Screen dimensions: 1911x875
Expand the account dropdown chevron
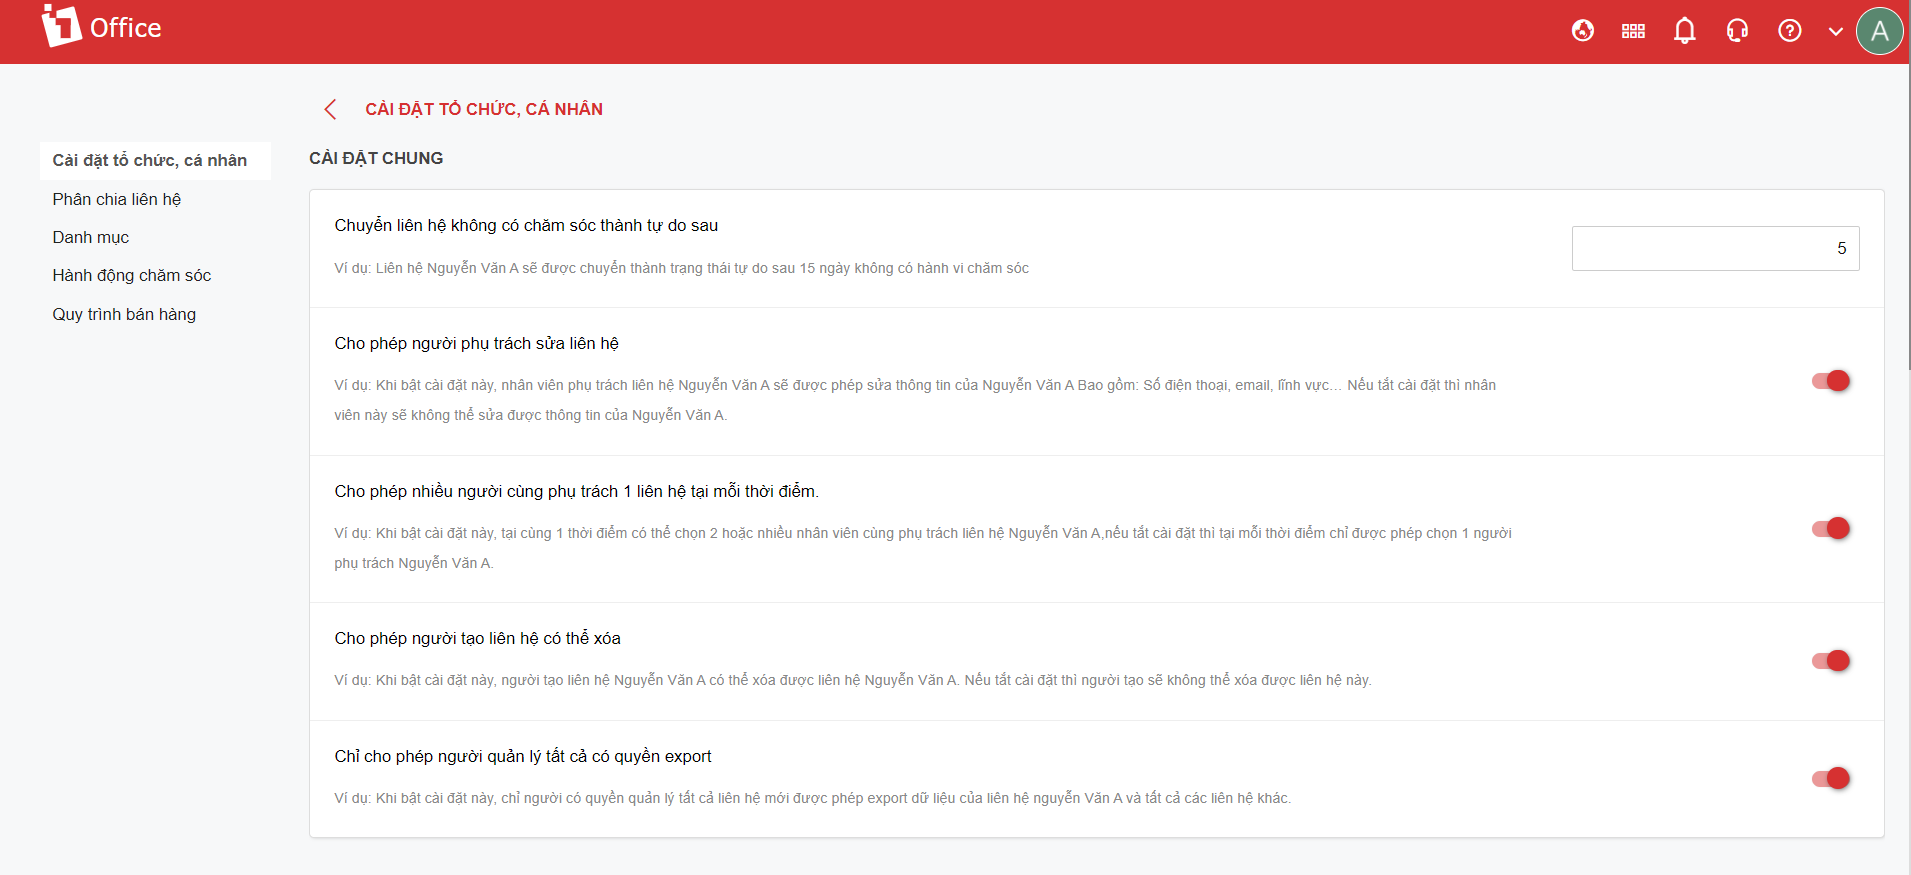1835,31
